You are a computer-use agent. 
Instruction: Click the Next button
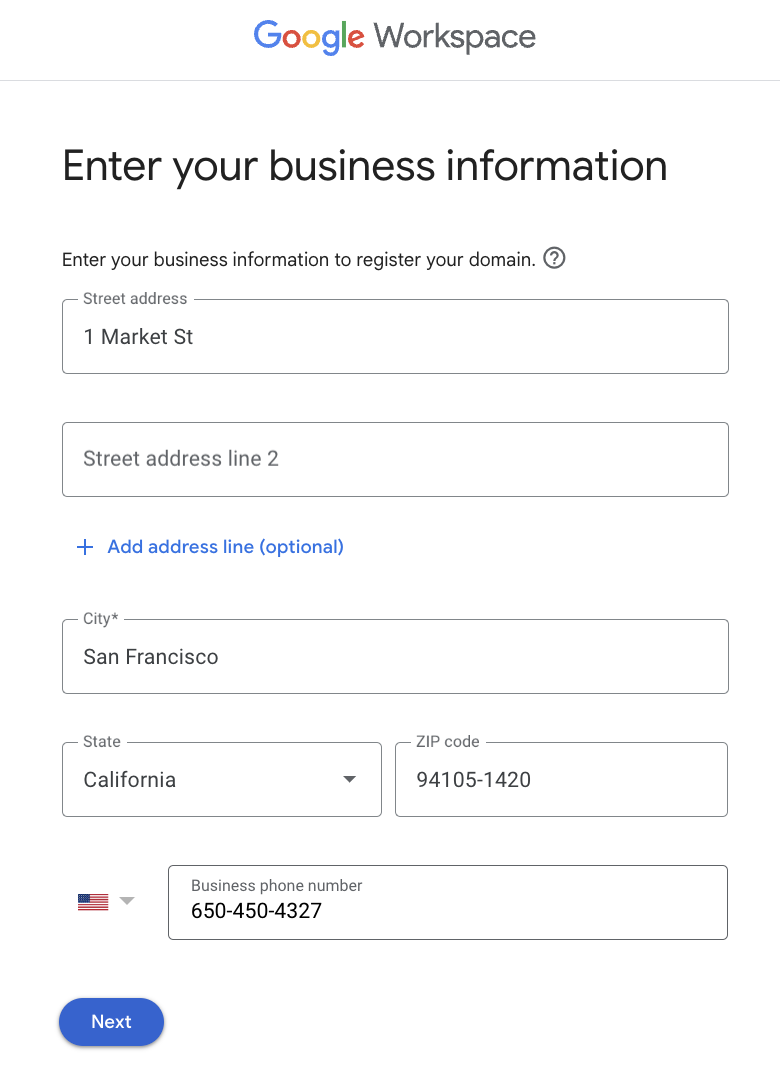point(111,1022)
